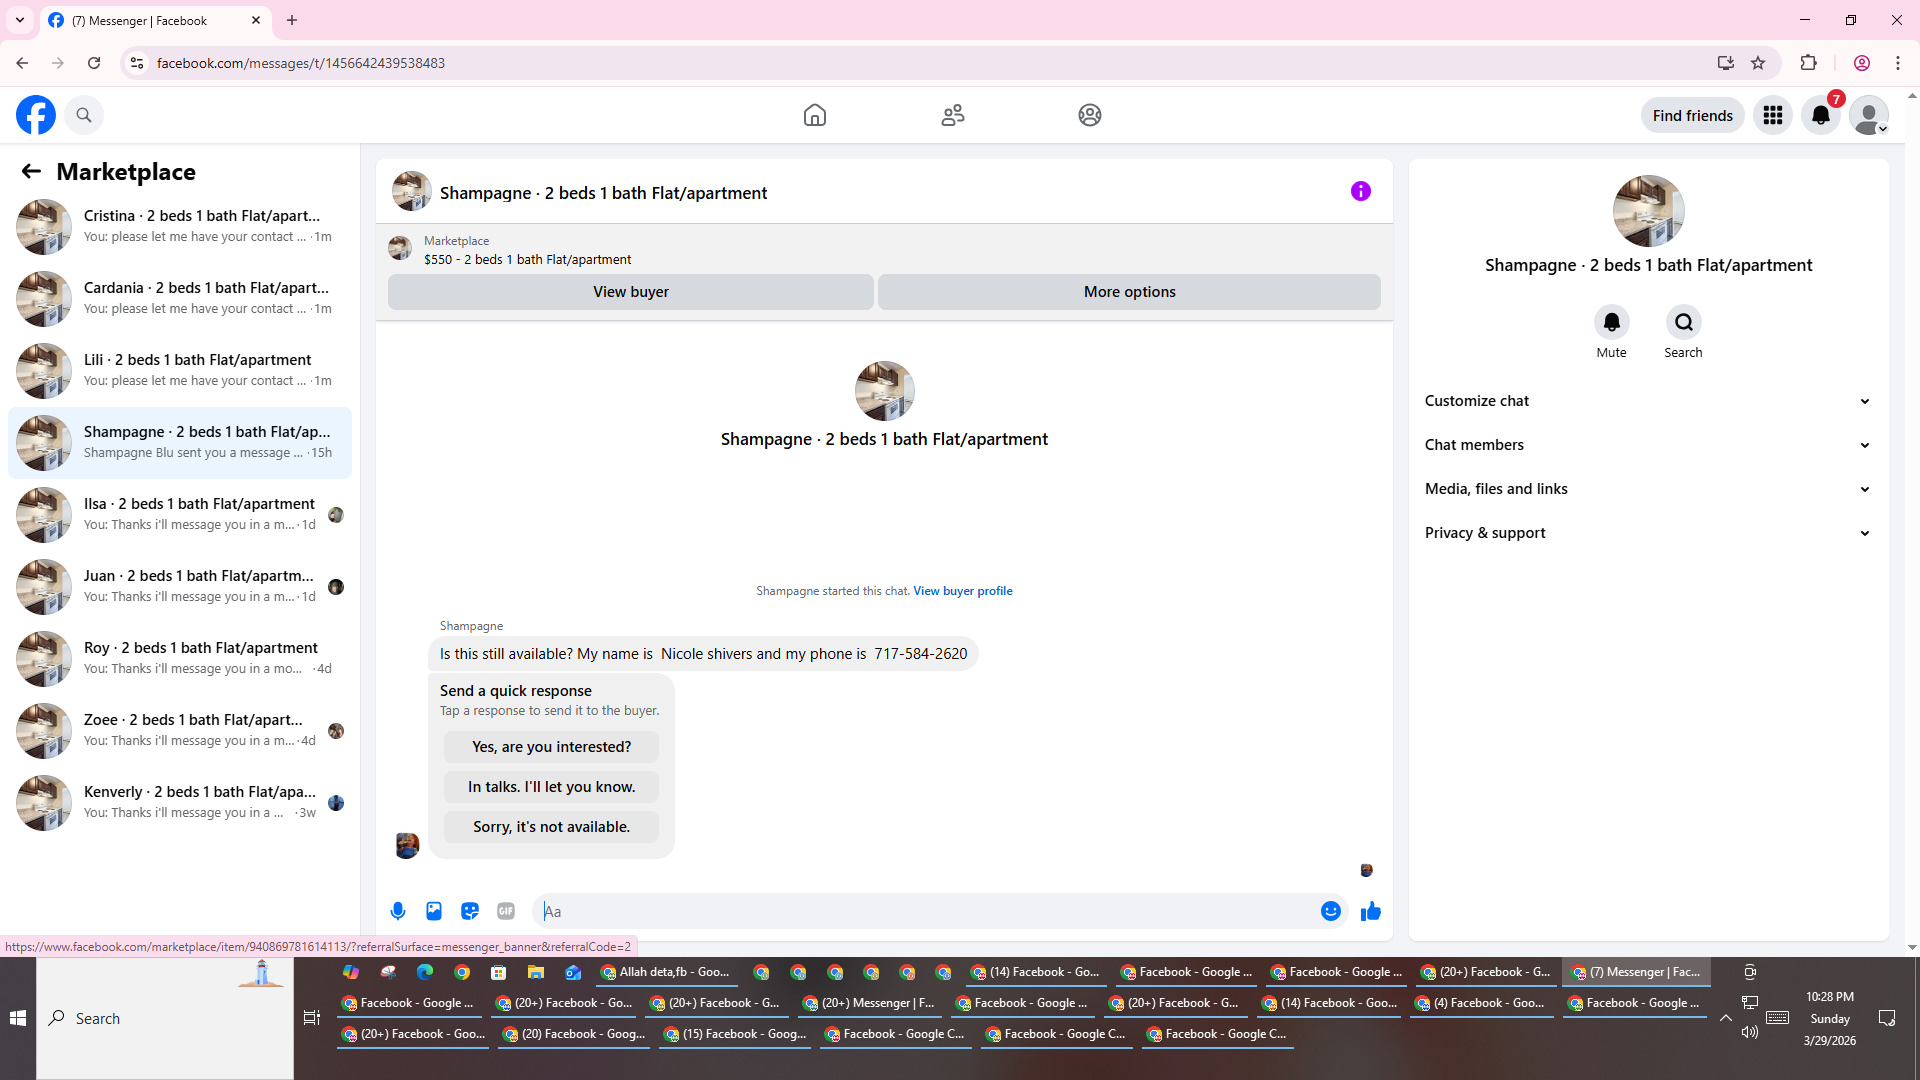Open Cardania's conversation in the list
1920x1080 pixels.
coord(180,298)
